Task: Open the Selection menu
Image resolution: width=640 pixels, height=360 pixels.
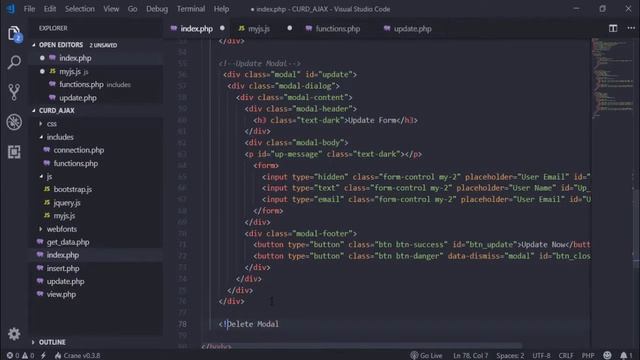Action: pyautogui.click(x=80, y=9)
